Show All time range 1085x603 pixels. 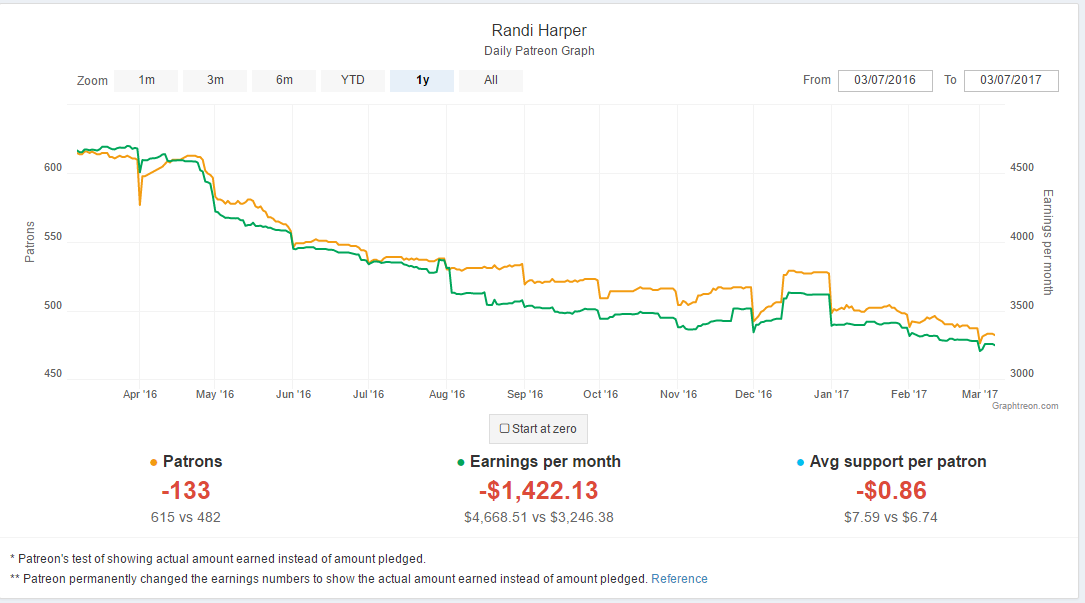[x=491, y=80]
